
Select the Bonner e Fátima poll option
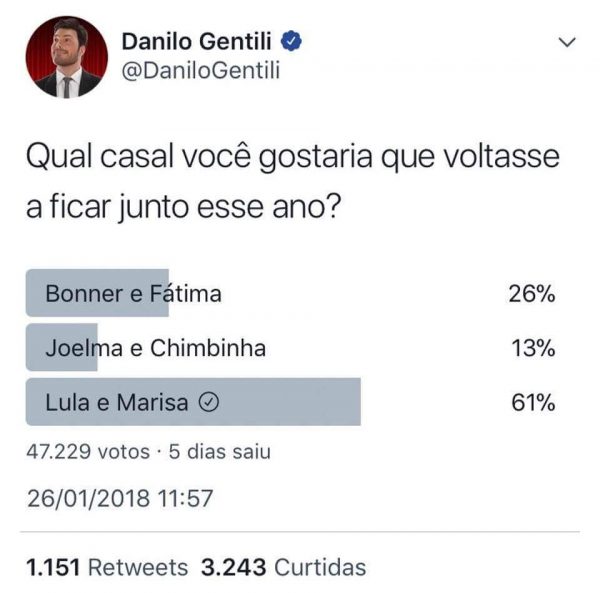(x=132, y=294)
